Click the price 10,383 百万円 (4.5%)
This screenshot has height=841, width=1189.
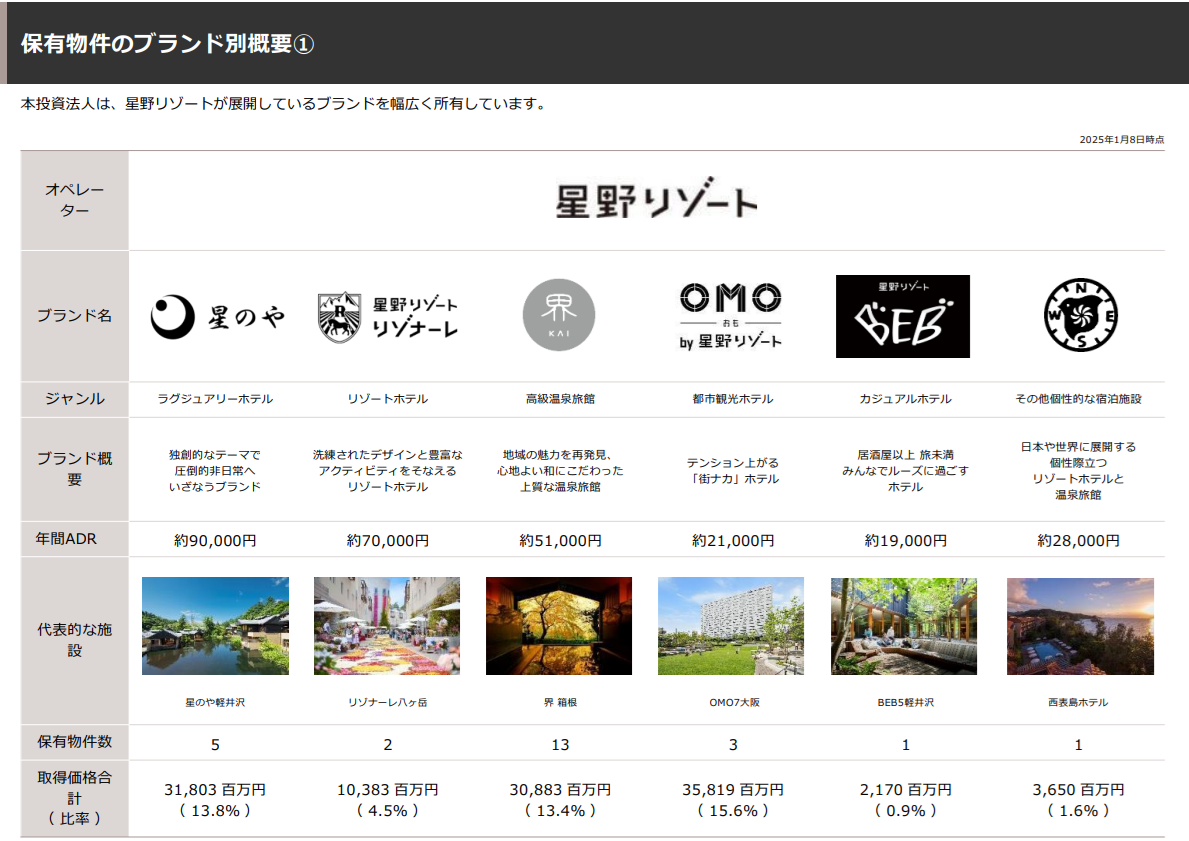pyautogui.click(x=387, y=800)
